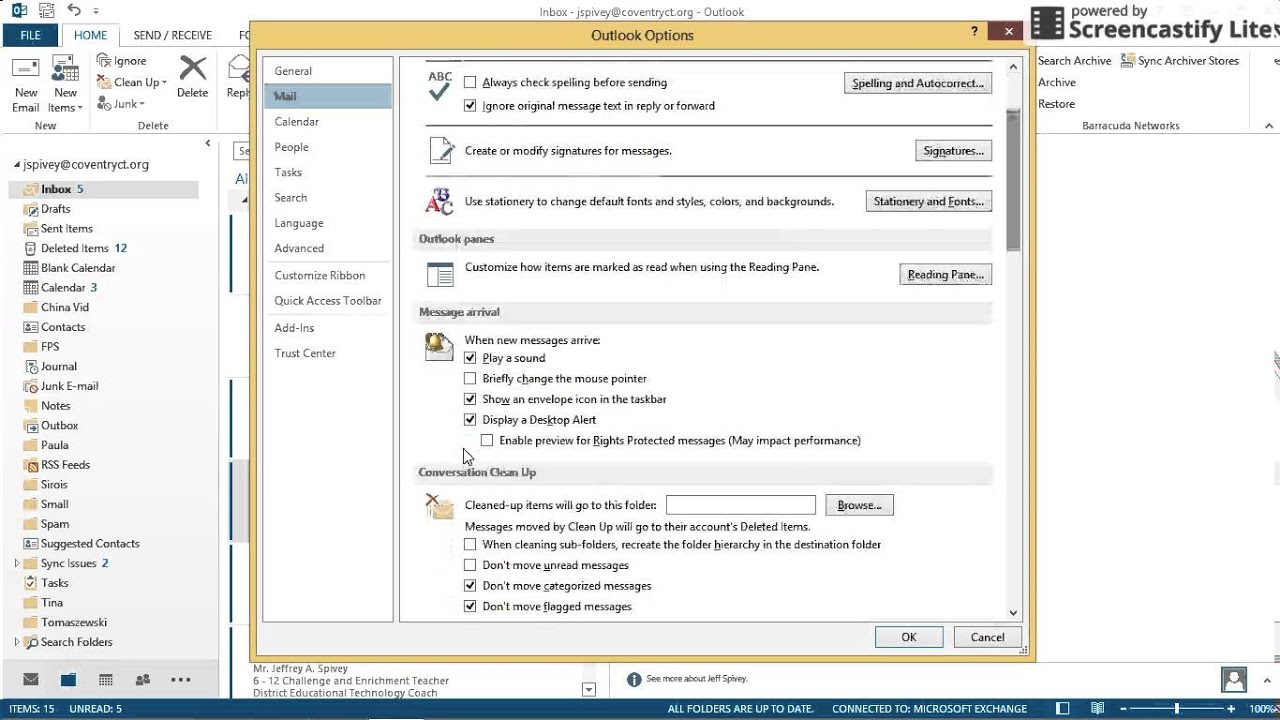Click the Delete X icon in ribbon
Screen dimensions: 1280x720
click(192, 68)
